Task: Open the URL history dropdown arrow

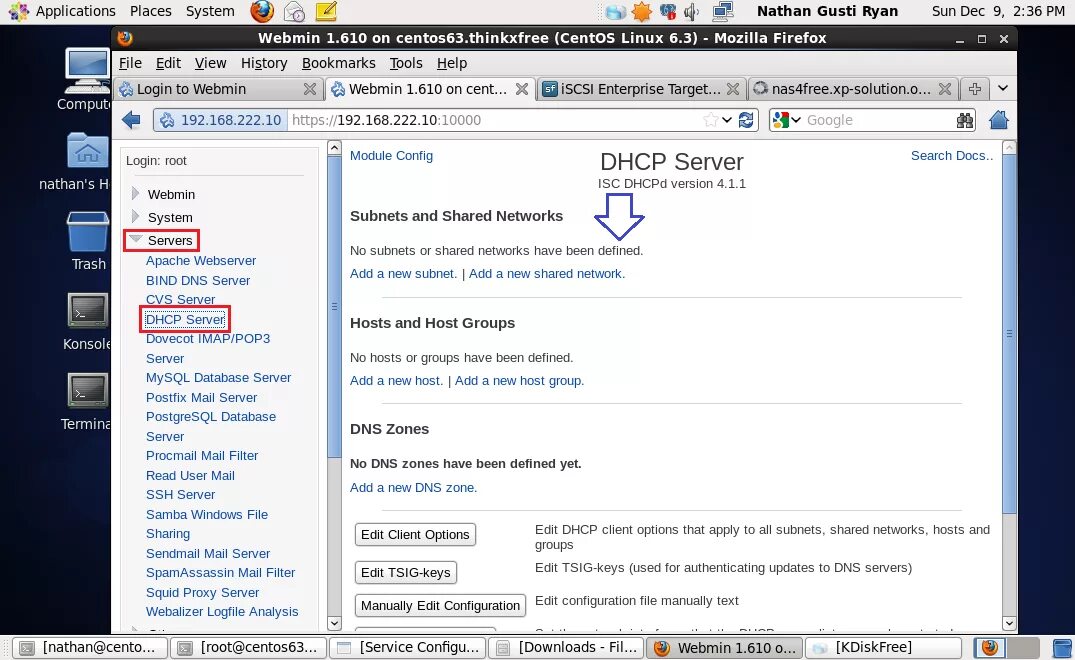Action: pyautogui.click(x=727, y=120)
